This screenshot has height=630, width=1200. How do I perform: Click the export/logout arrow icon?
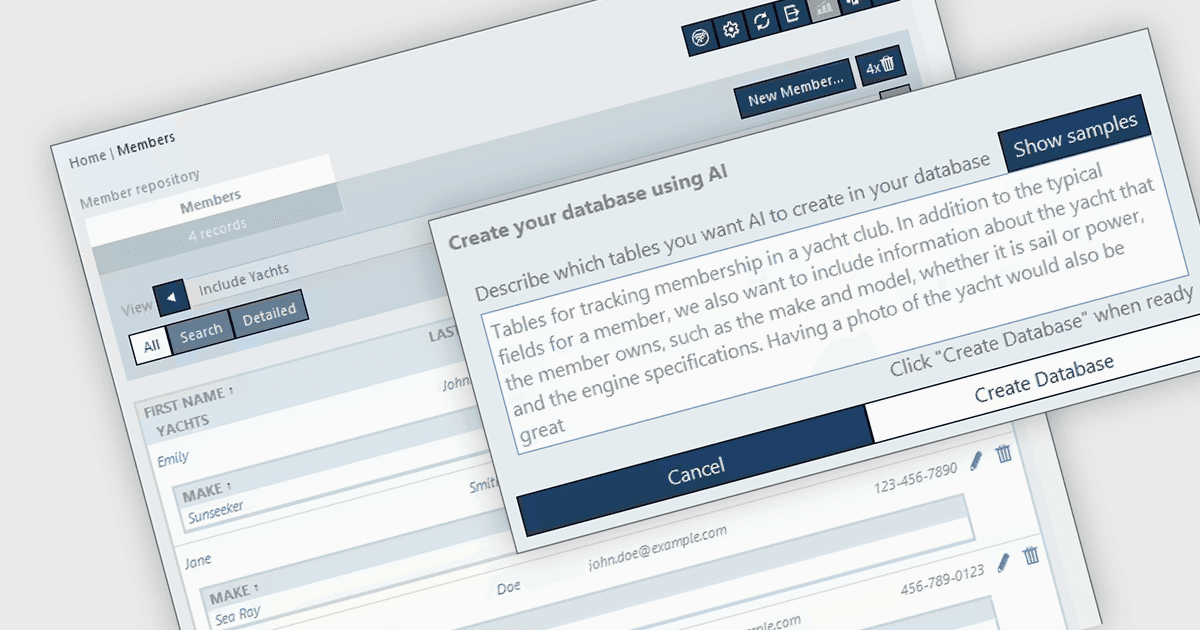(792, 14)
